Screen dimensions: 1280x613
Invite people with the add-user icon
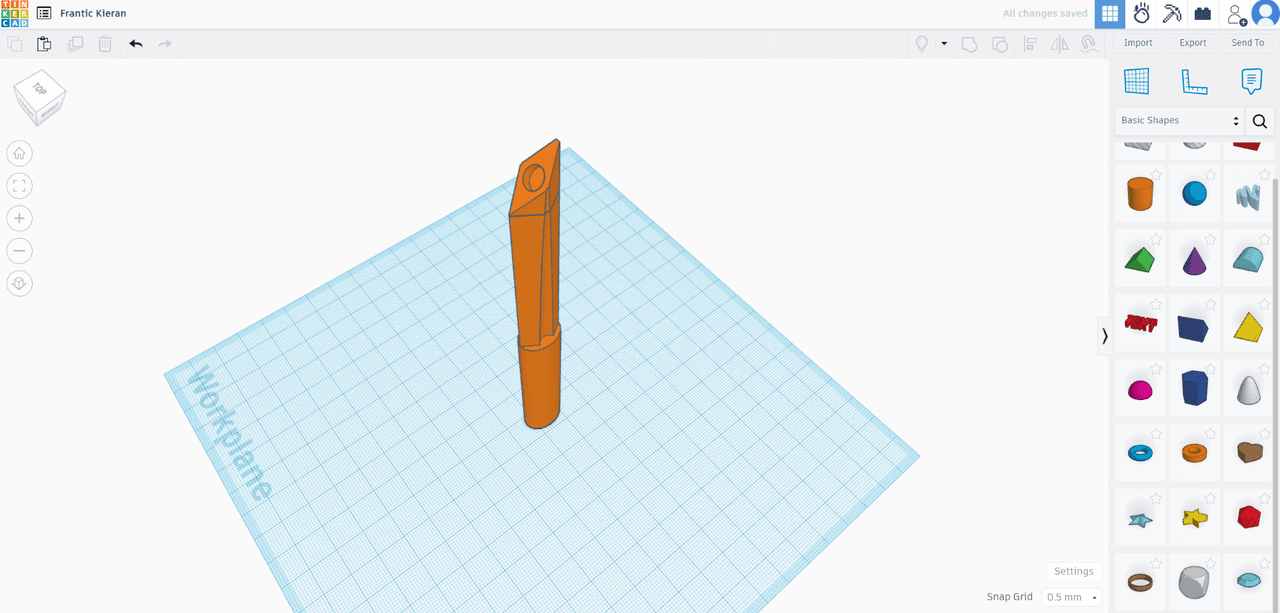click(1236, 14)
